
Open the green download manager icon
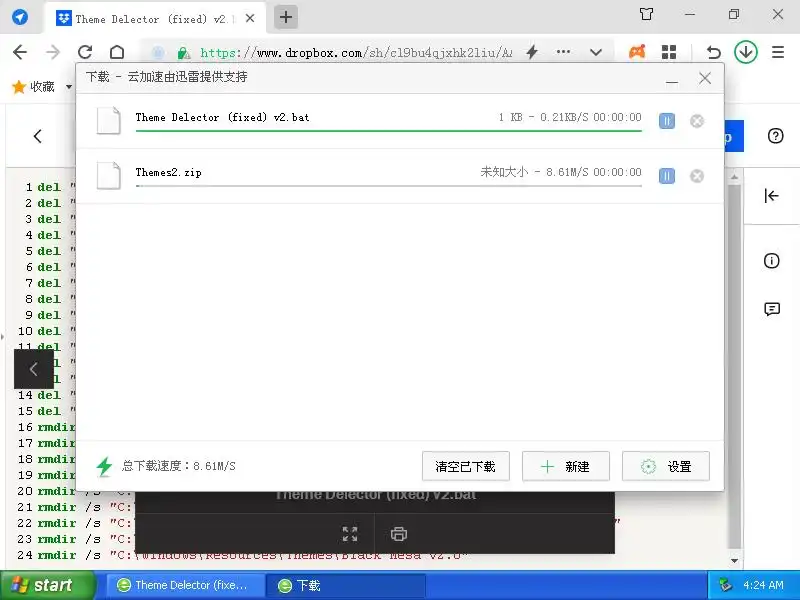tap(745, 52)
